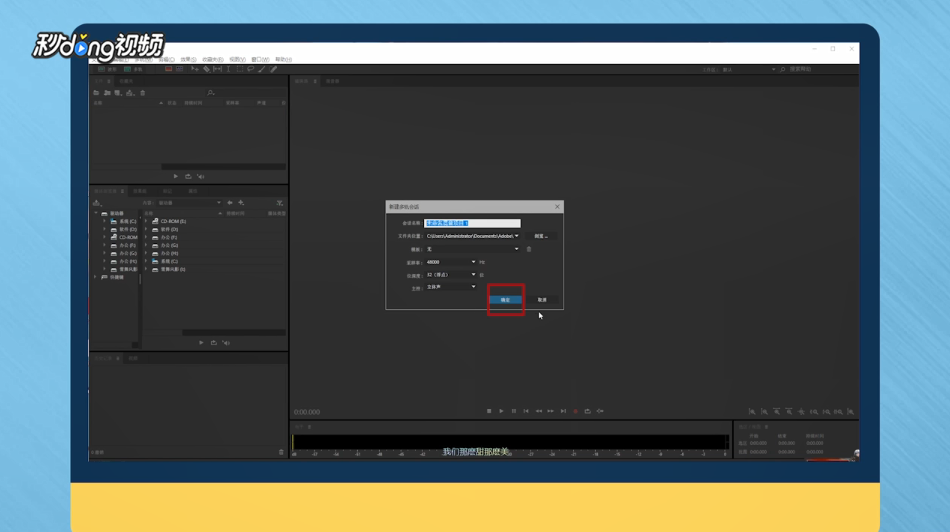Click the Play transport button in editor

pos(501,411)
